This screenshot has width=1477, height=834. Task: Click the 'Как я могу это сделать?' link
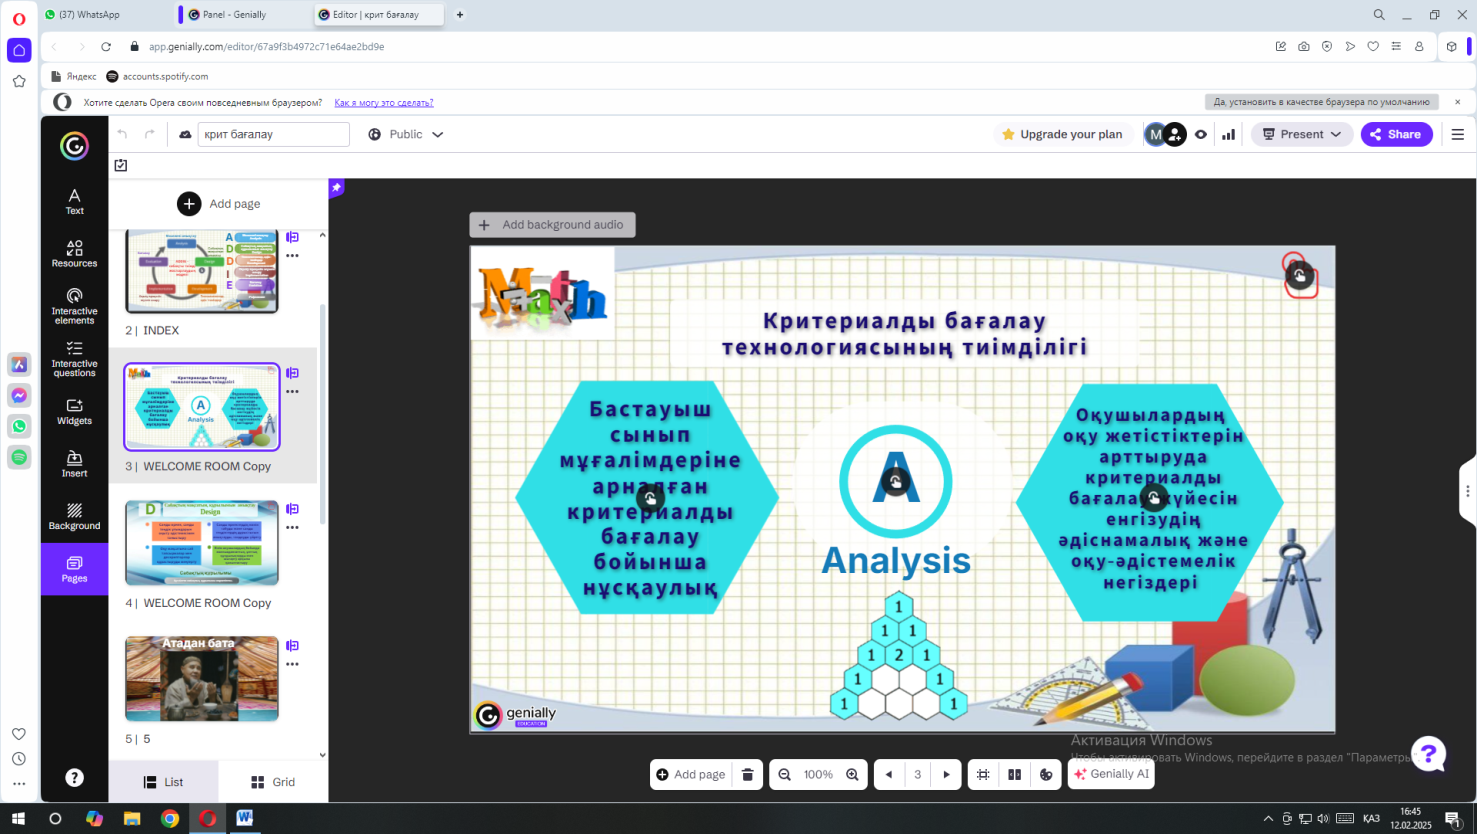[384, 102]
